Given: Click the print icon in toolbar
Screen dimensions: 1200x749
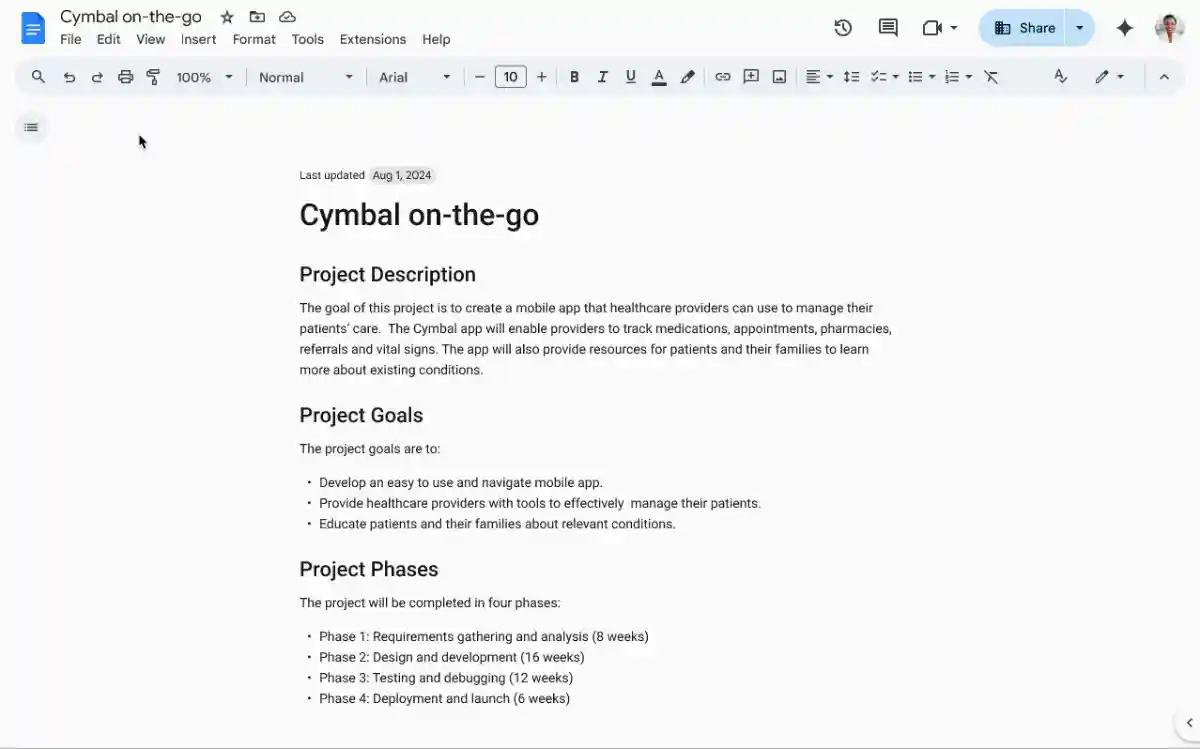Looking at the screenshot, I should click(x=125, y=77).
